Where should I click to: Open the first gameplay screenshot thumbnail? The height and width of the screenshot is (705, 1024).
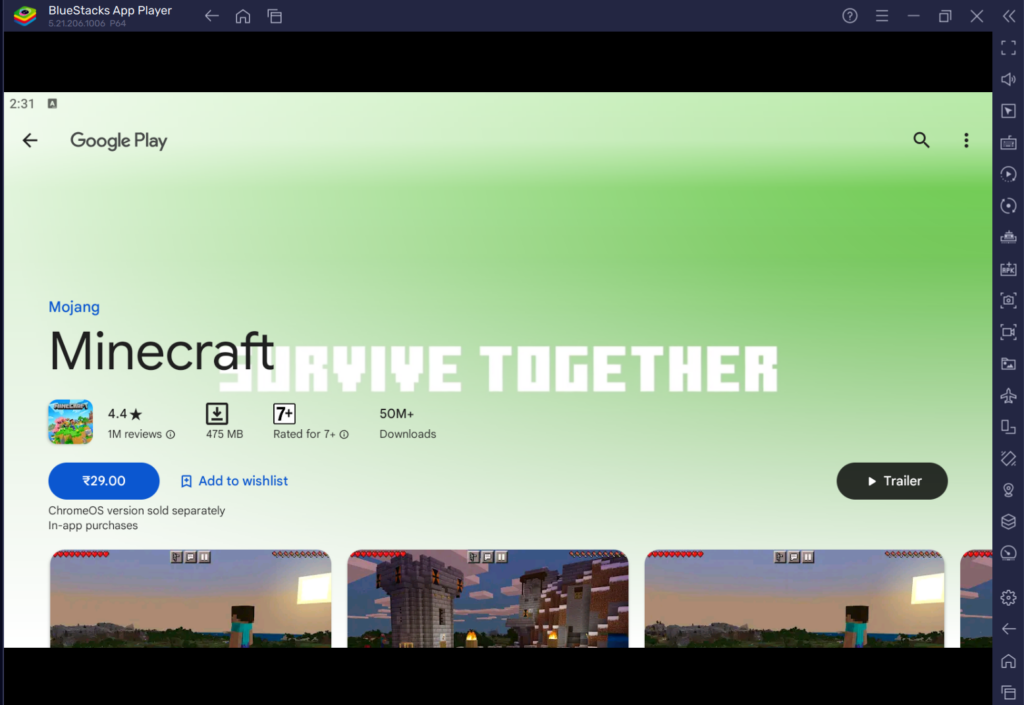[x=190, y=600]
